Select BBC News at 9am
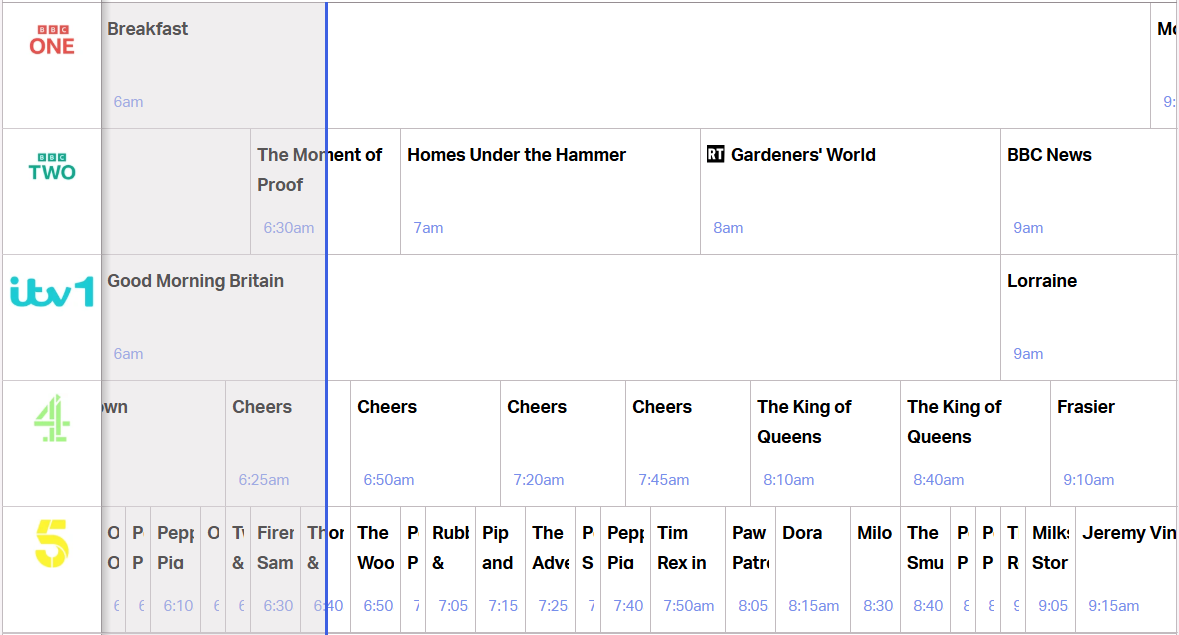Viewport: 1179px width, 635px height. point(1089,192)
